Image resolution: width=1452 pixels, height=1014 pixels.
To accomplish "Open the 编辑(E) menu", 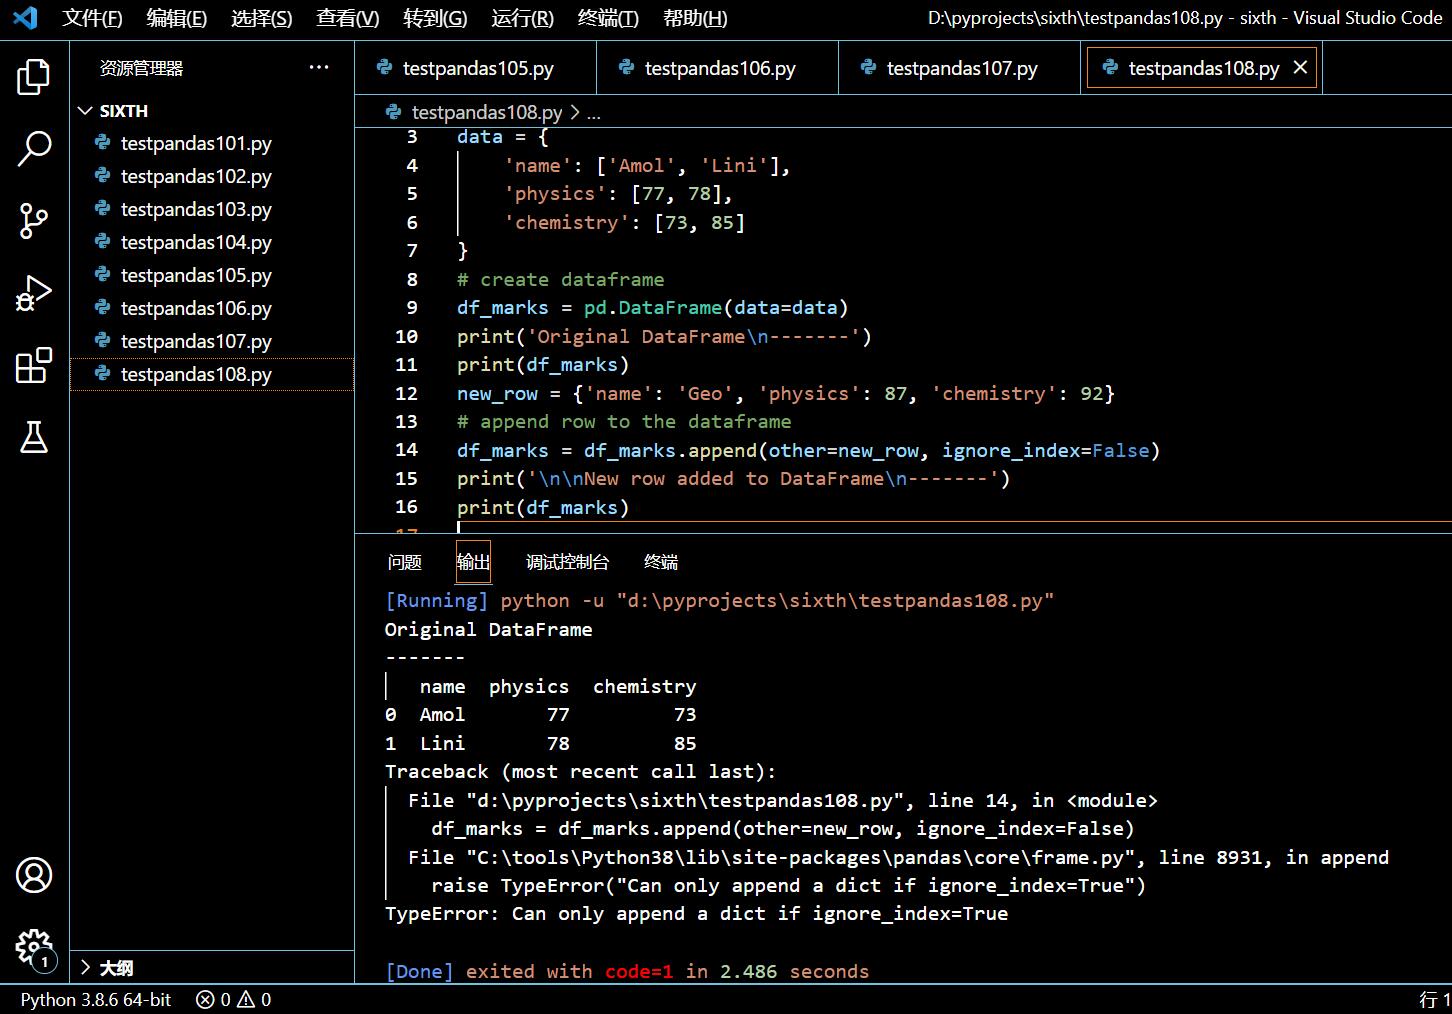I will click(x=176, y=18).
